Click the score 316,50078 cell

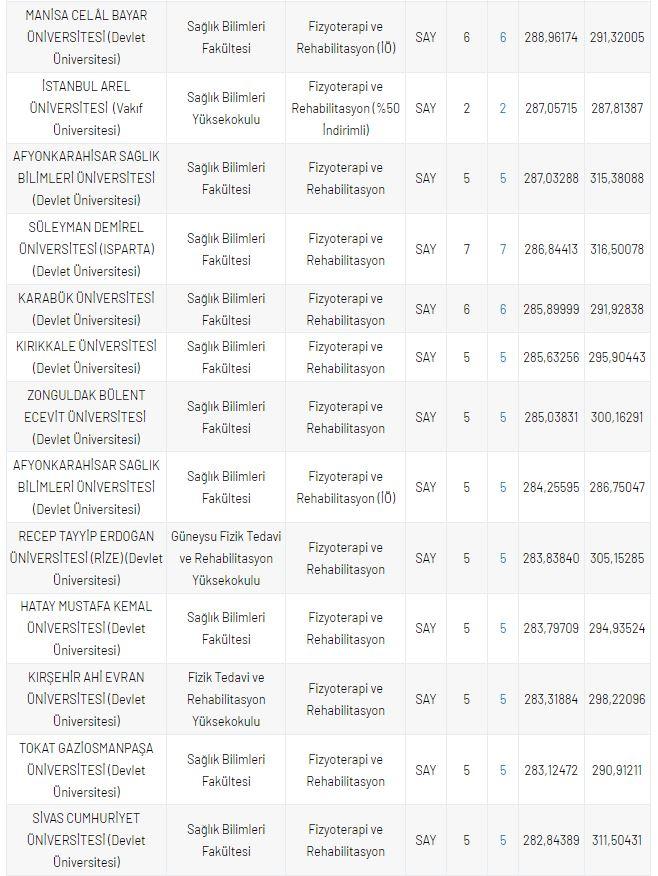pos(617,249)
